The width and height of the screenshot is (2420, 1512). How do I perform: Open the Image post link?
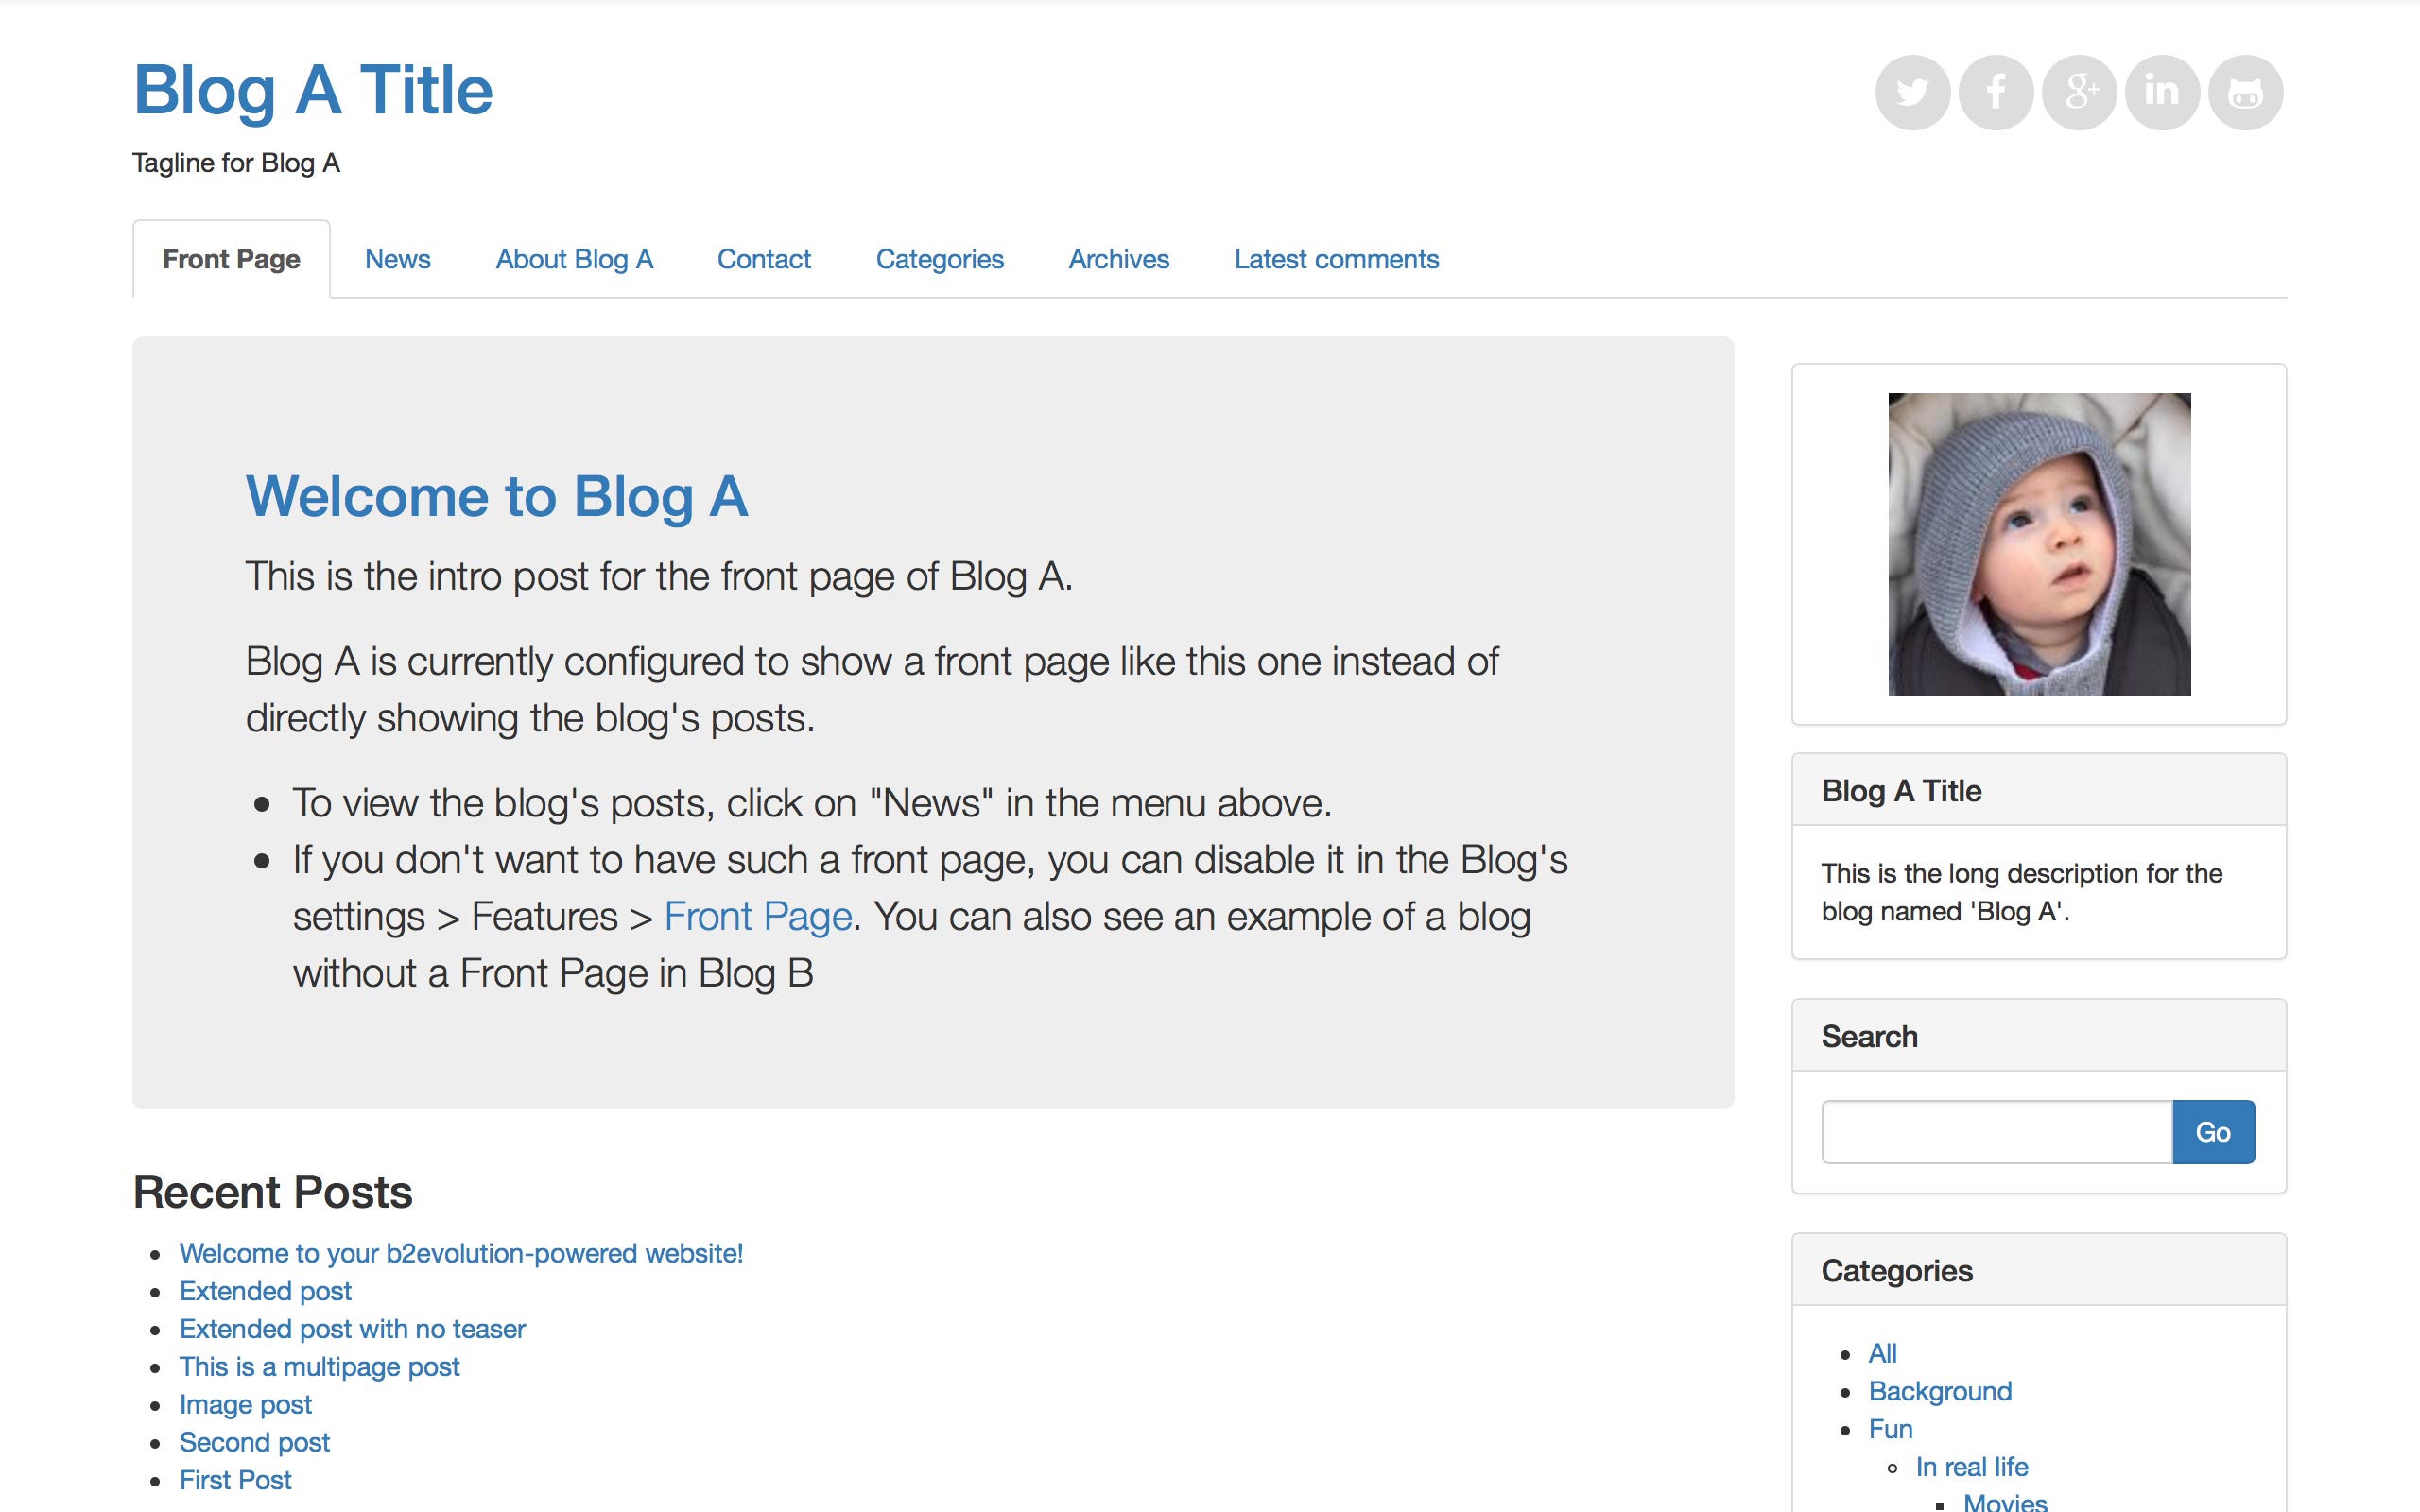(x=245, y=1405)
